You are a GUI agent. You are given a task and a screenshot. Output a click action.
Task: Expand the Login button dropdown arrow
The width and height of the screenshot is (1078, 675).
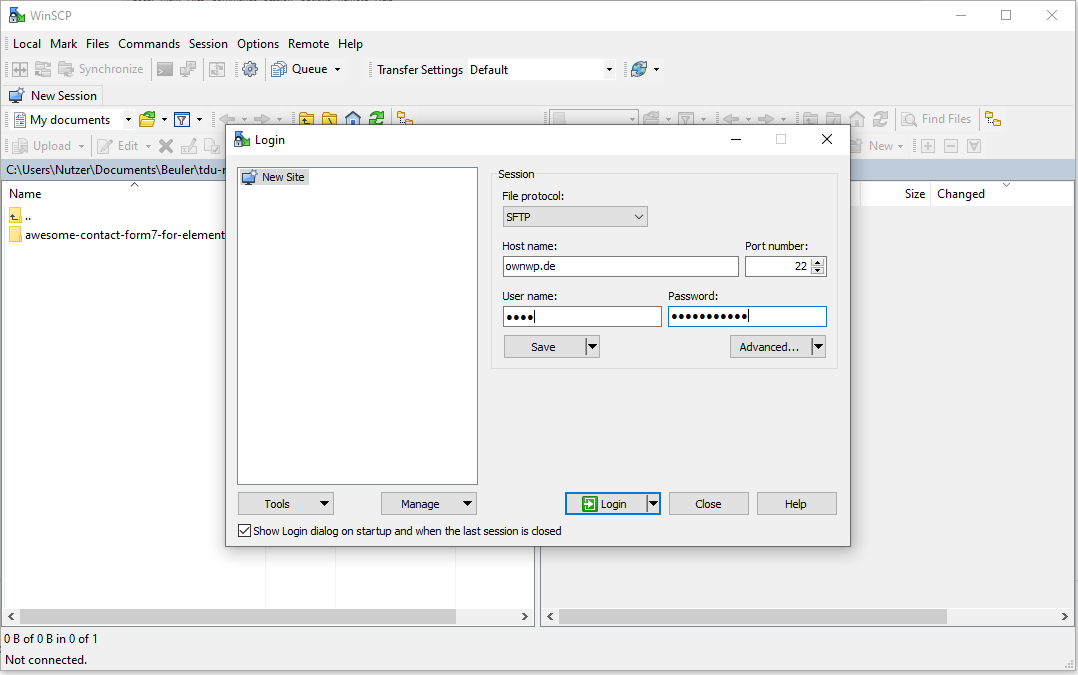click(x=653, y=504)
